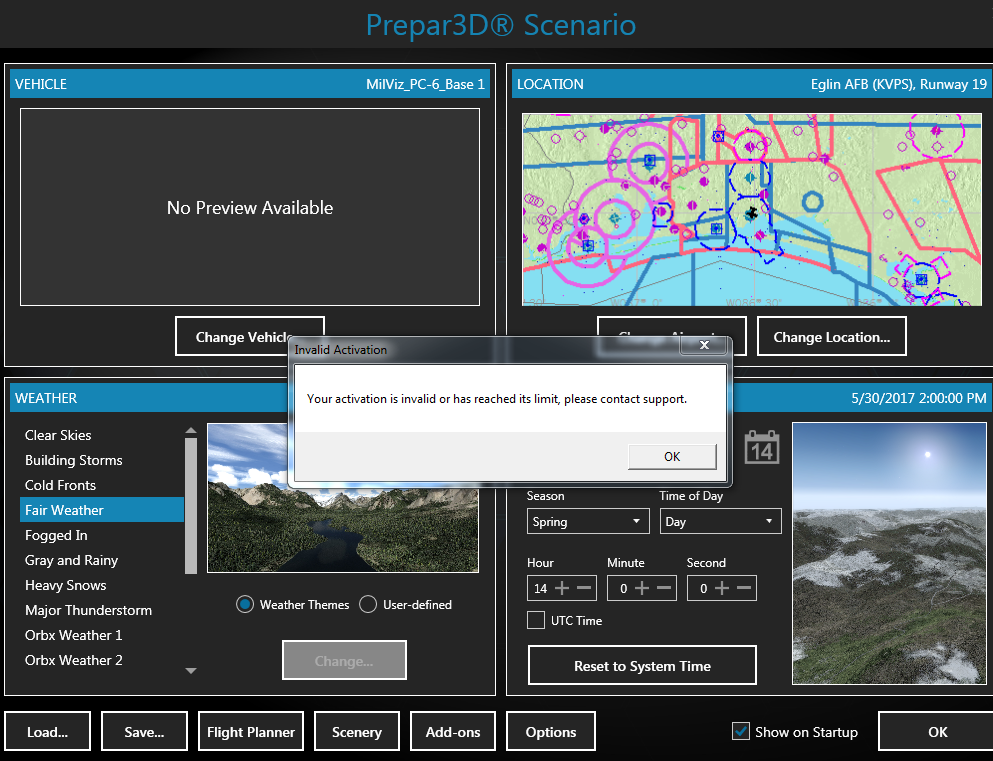Decrease the Minute value with minus
Viewport: 993px width, 761px height.
pyautogui.click(x=664, y=588)
